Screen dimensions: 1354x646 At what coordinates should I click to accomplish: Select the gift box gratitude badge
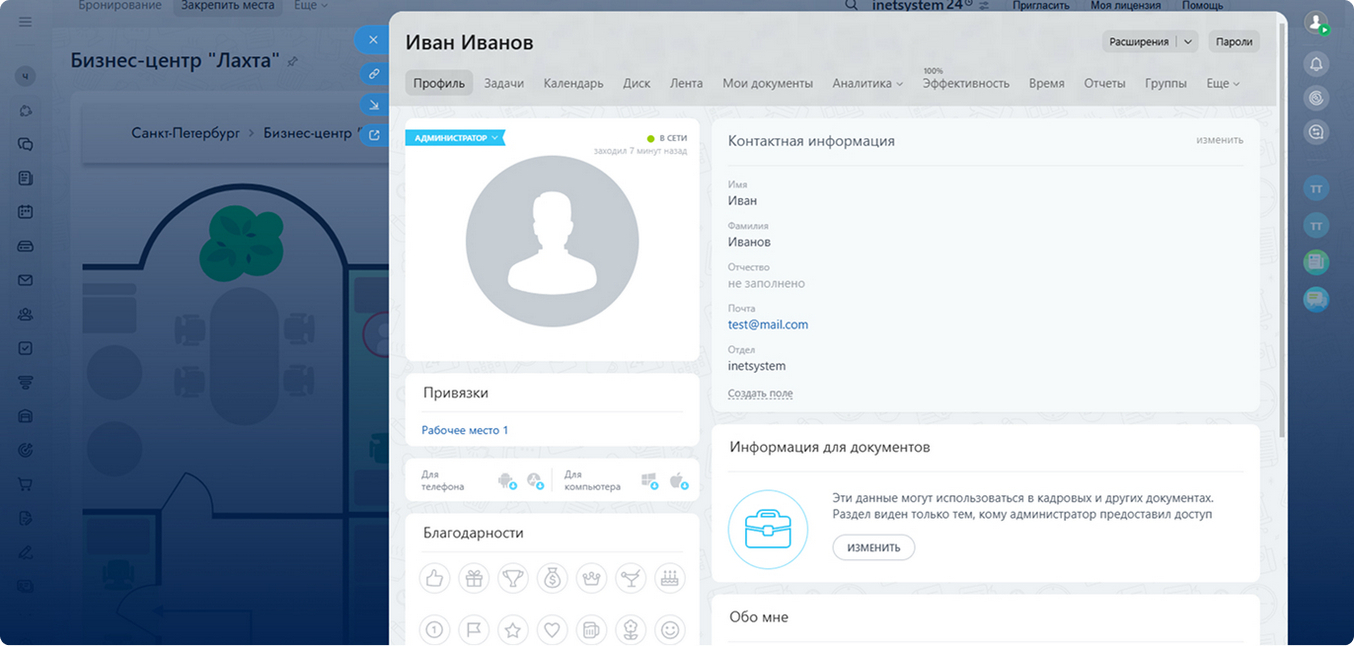coord(474,577)
